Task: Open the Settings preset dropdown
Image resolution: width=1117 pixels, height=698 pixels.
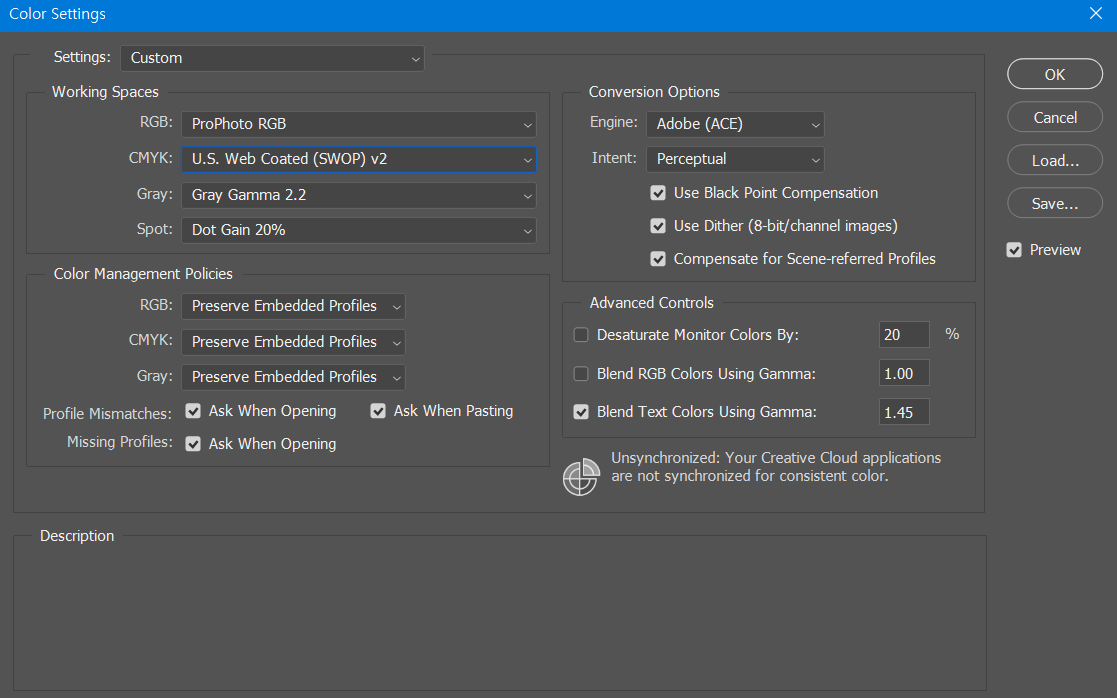Action: click(x=272, y=58)
